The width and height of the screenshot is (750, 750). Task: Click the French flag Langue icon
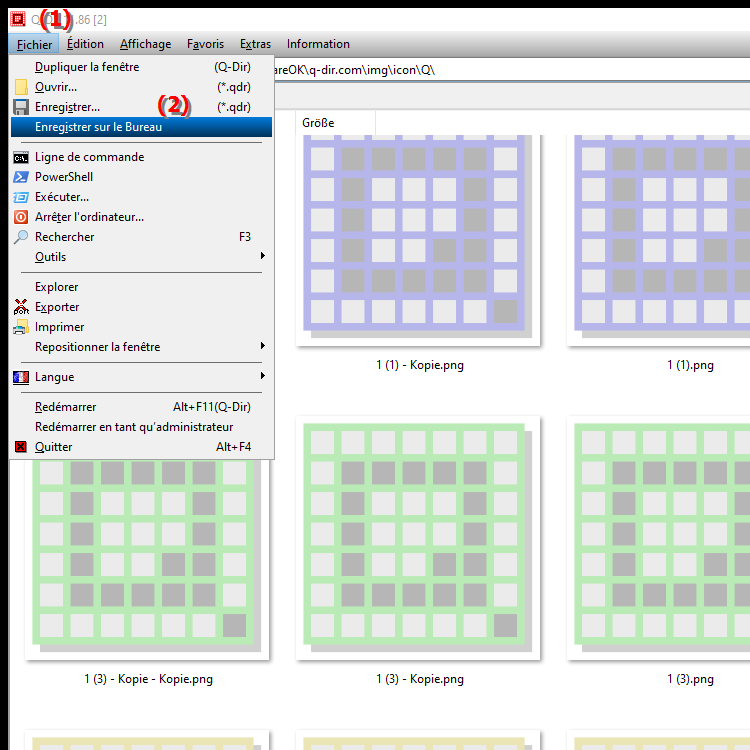click(x=21, y=377)
